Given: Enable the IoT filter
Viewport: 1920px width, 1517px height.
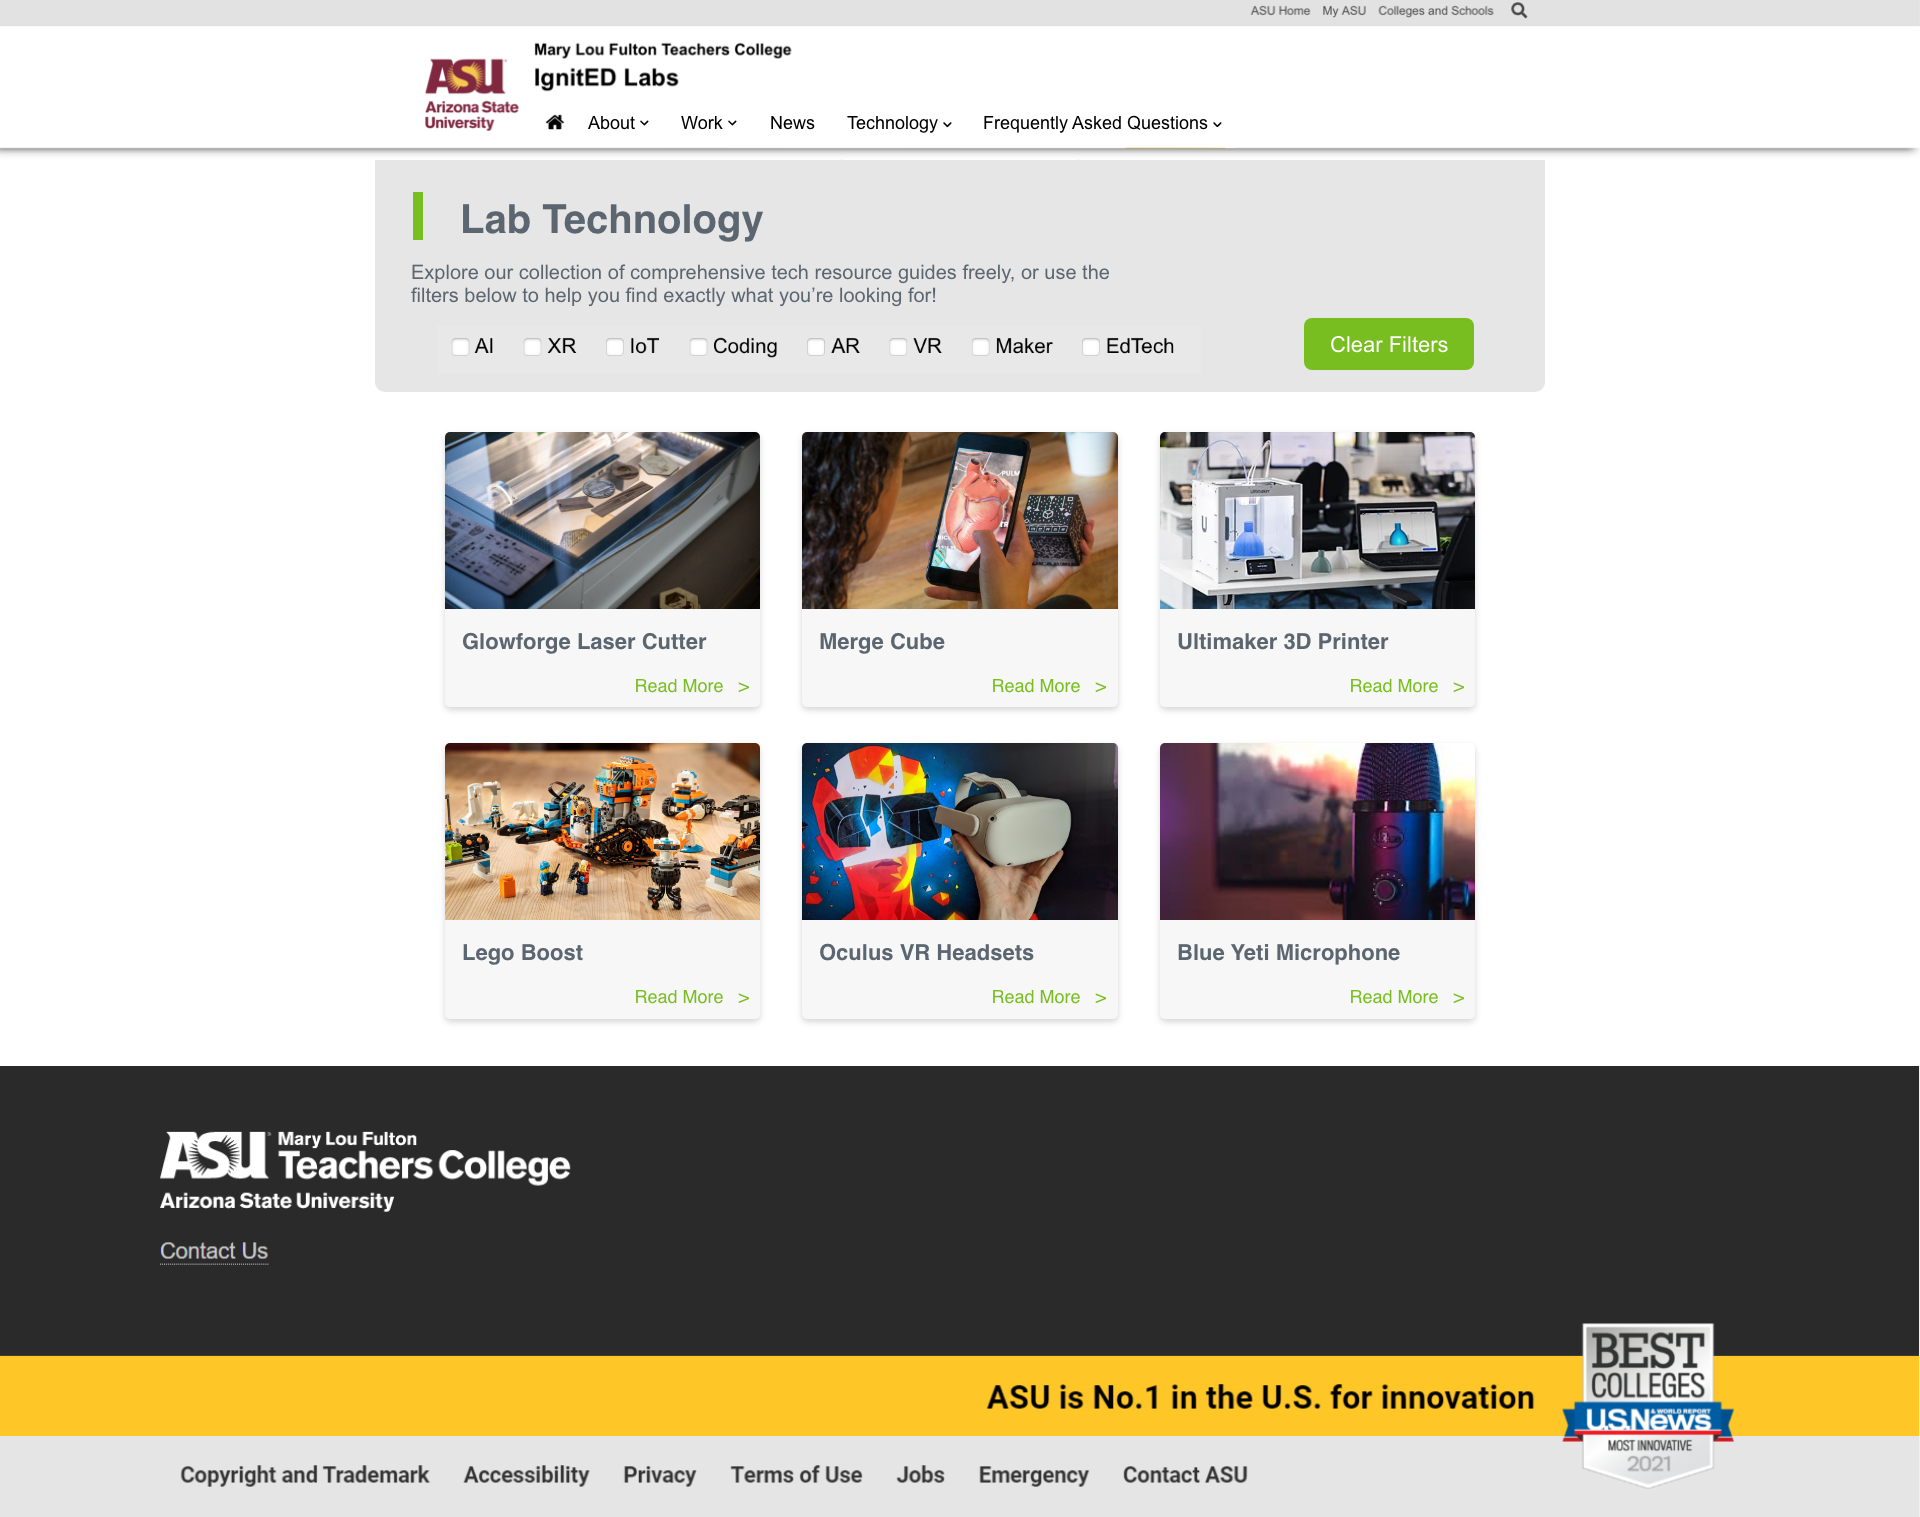Looking at the screenshot, I should (615, 347).
